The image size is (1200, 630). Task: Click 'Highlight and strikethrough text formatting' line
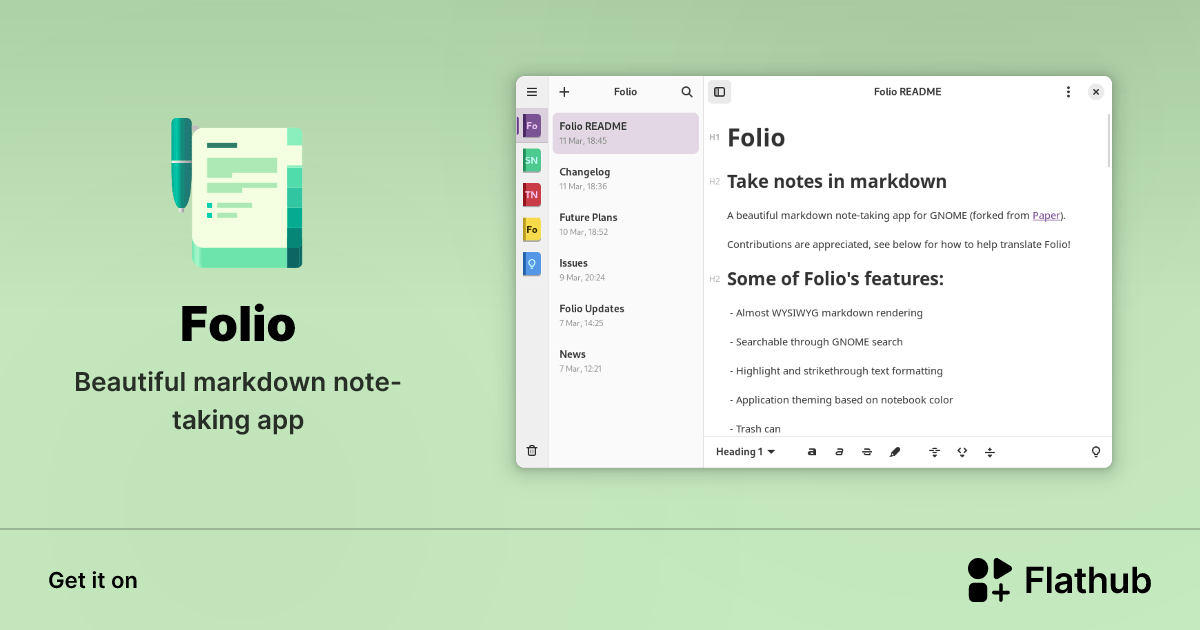[x=836, y=371]
